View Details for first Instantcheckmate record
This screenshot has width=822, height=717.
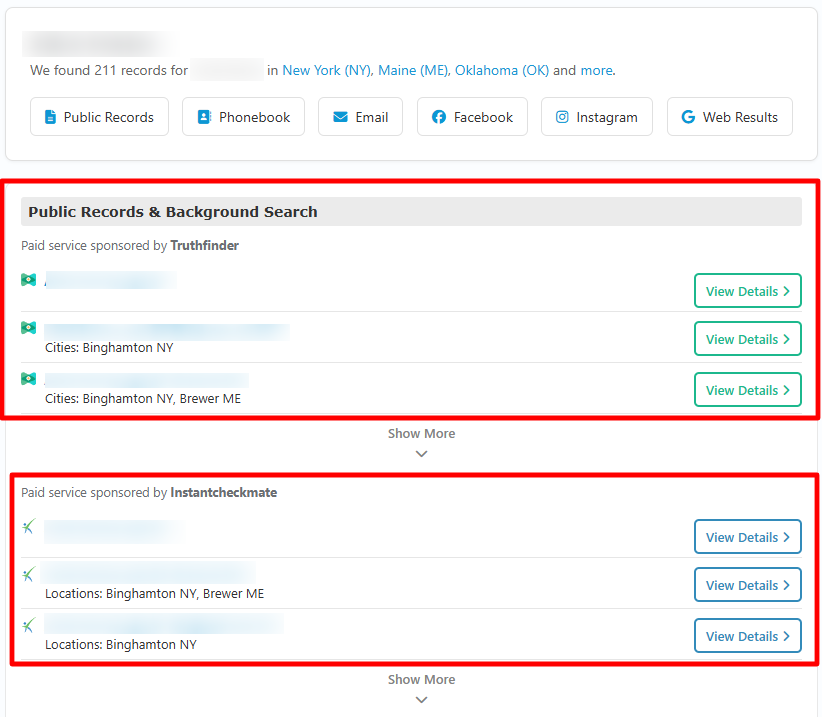747,537
